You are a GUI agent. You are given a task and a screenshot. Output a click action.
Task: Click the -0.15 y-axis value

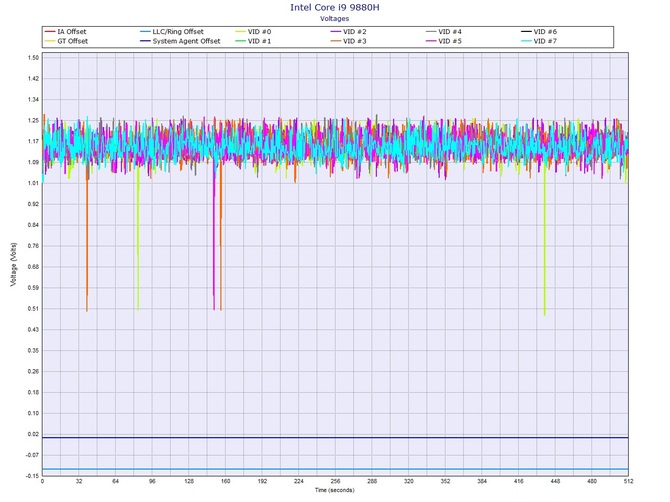[x=32, y=476]
